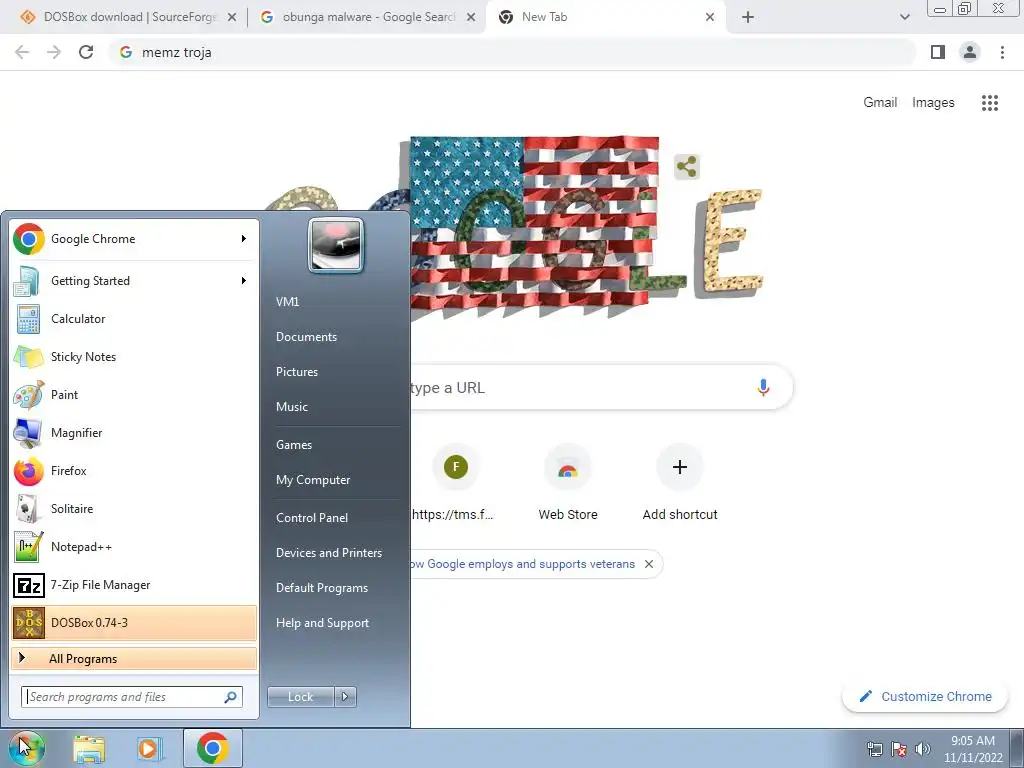The width and height of the screenshot is (1024, 768).
Task: Open Images link
Action: click(933, 103)
